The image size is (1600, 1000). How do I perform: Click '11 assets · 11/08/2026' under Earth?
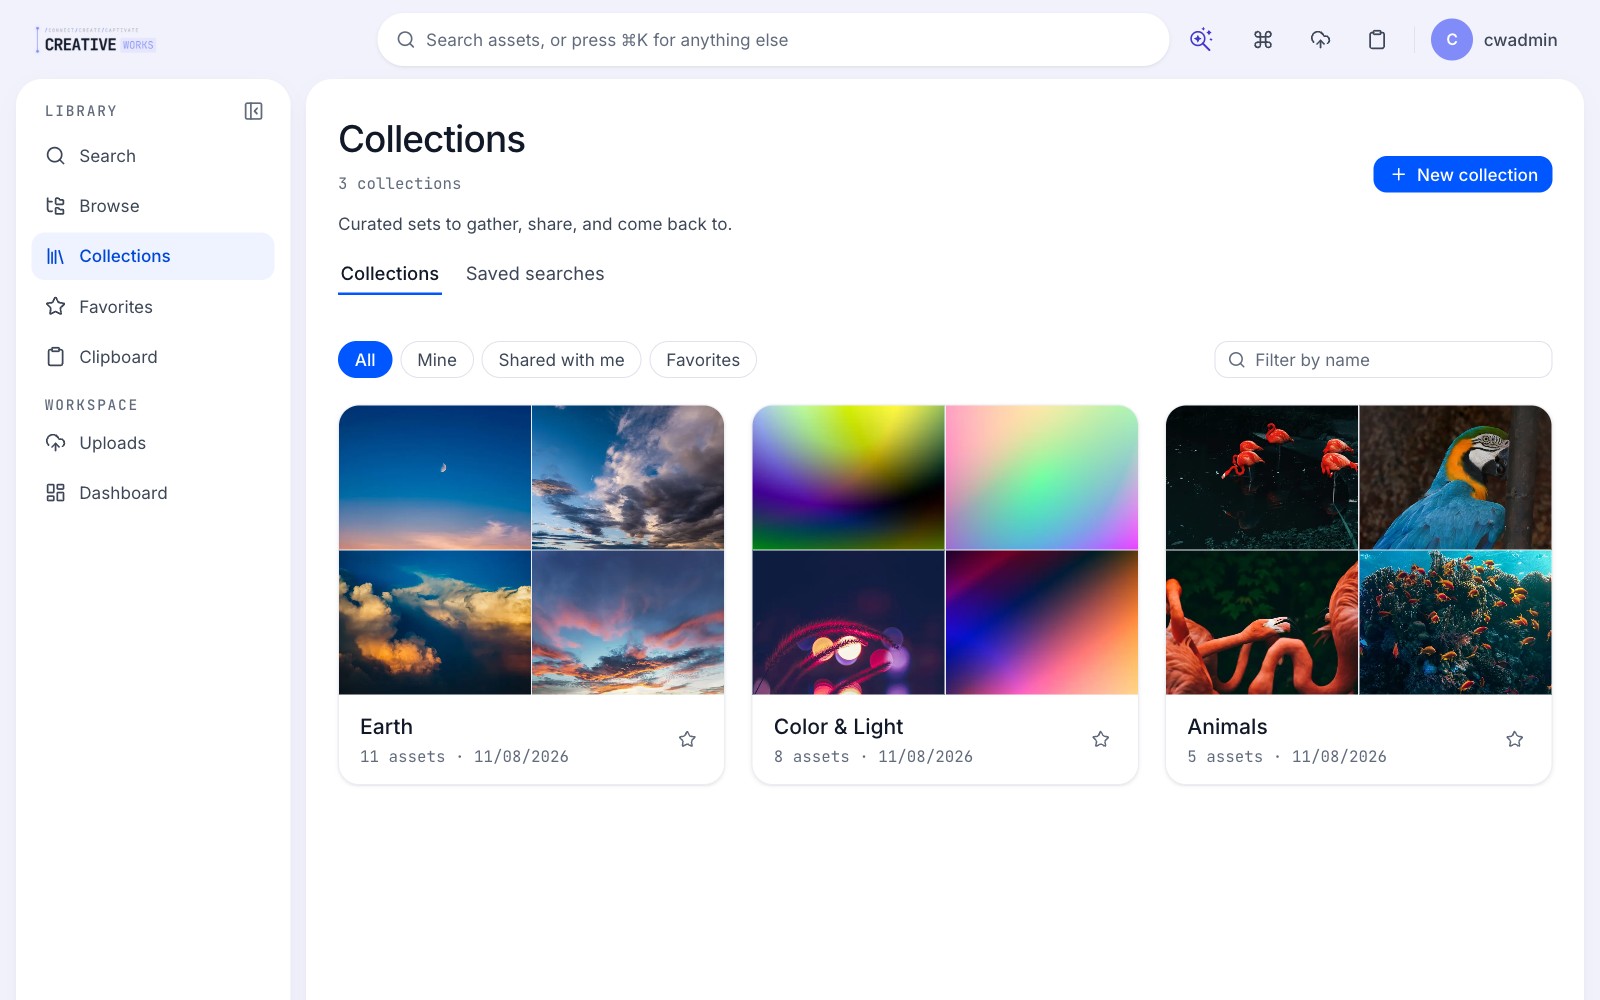pos(464,757)
